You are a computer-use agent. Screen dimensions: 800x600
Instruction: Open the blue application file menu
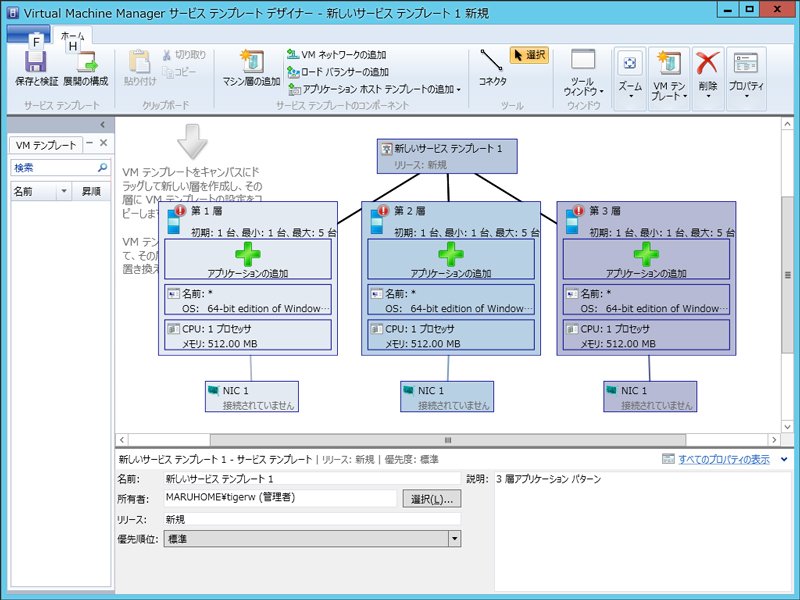[29, 35]
